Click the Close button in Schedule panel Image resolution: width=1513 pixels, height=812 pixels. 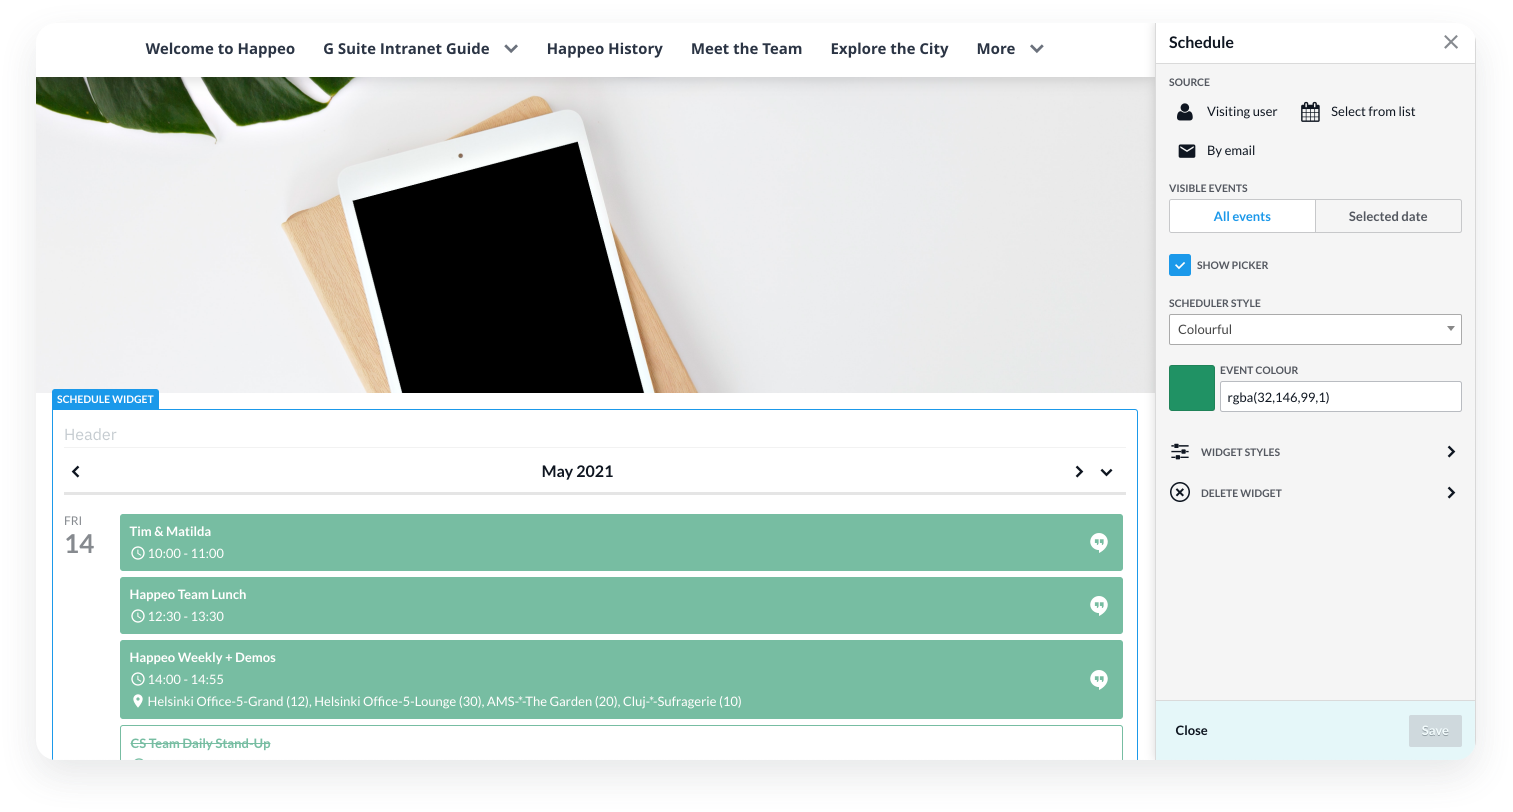click(x=1191, y=731)
